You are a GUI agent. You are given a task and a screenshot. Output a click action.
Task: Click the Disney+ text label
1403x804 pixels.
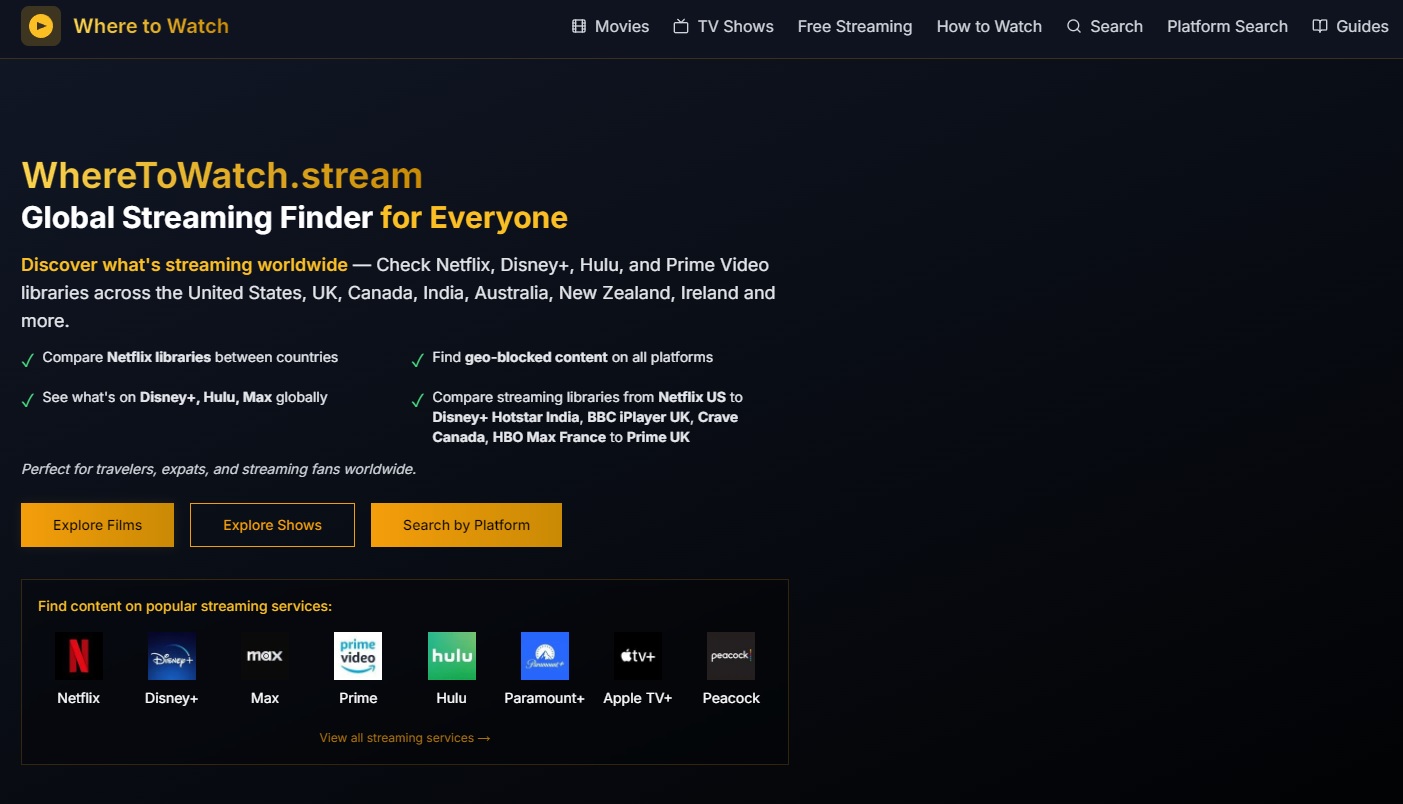pyautogui.click(x=172, y=698)
